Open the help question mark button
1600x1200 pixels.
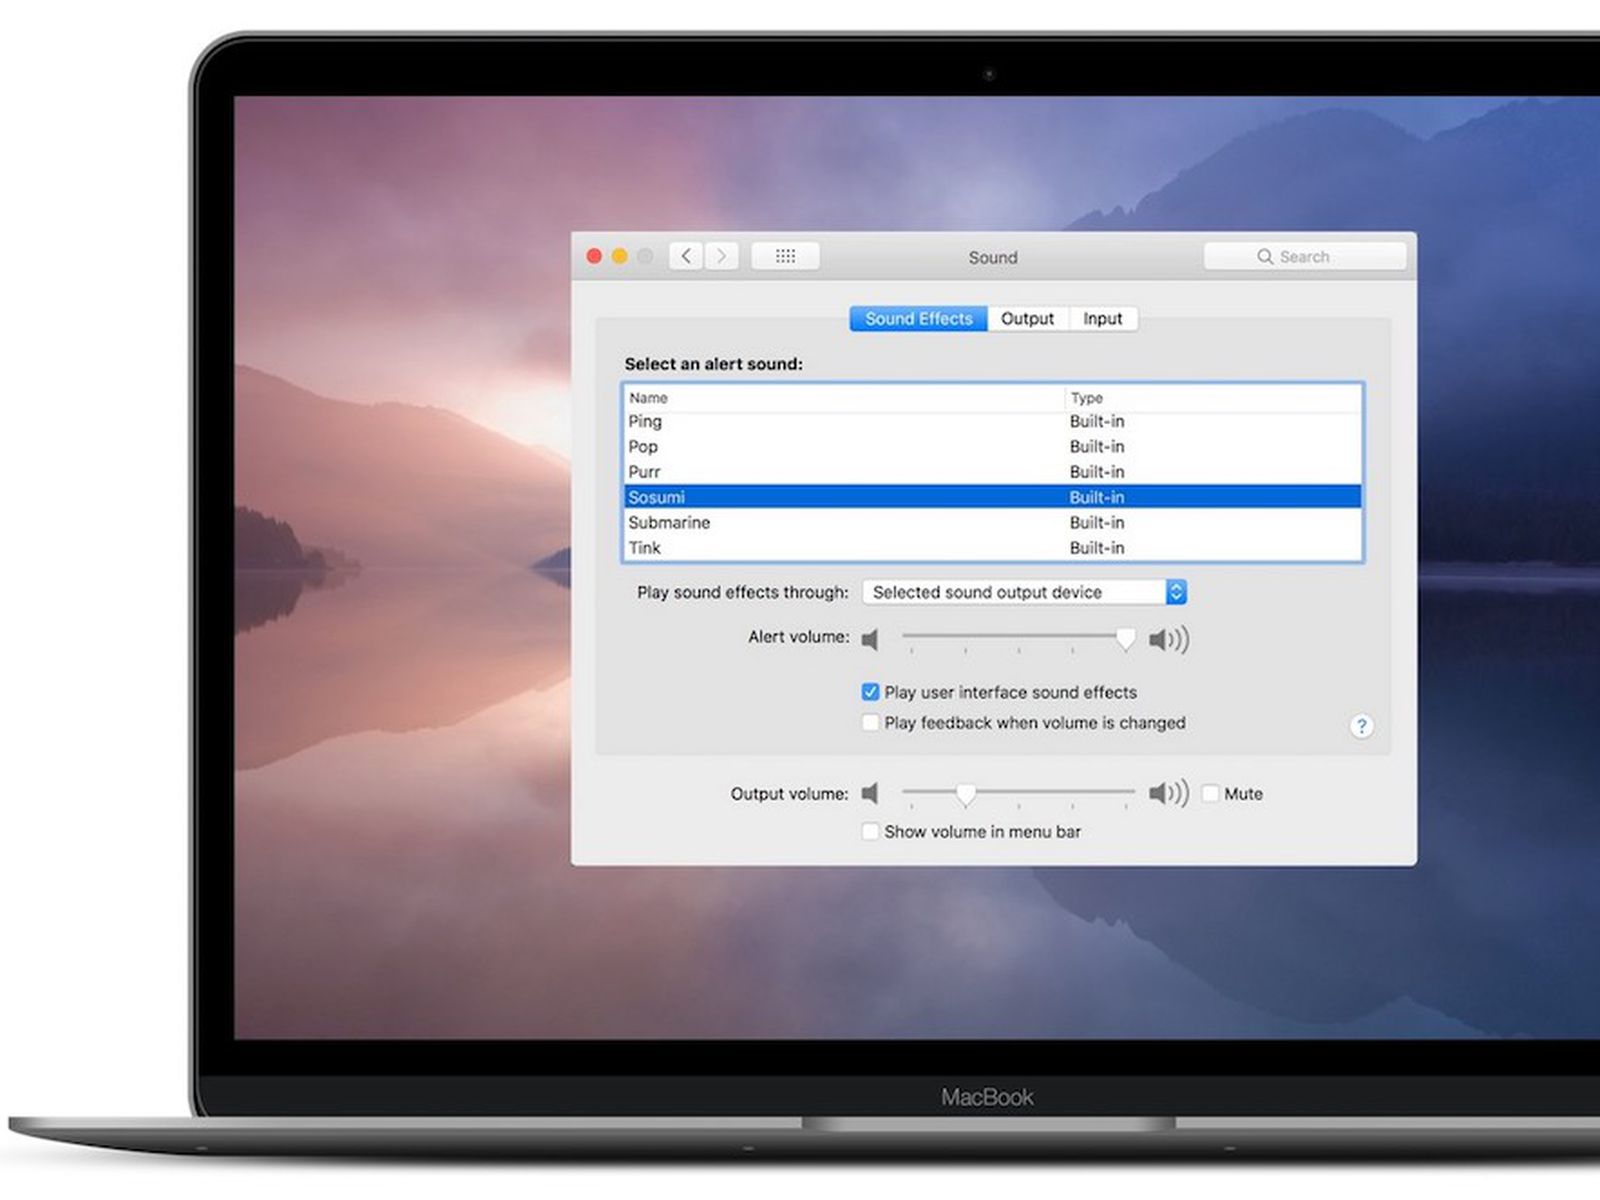coord(1361,726)
